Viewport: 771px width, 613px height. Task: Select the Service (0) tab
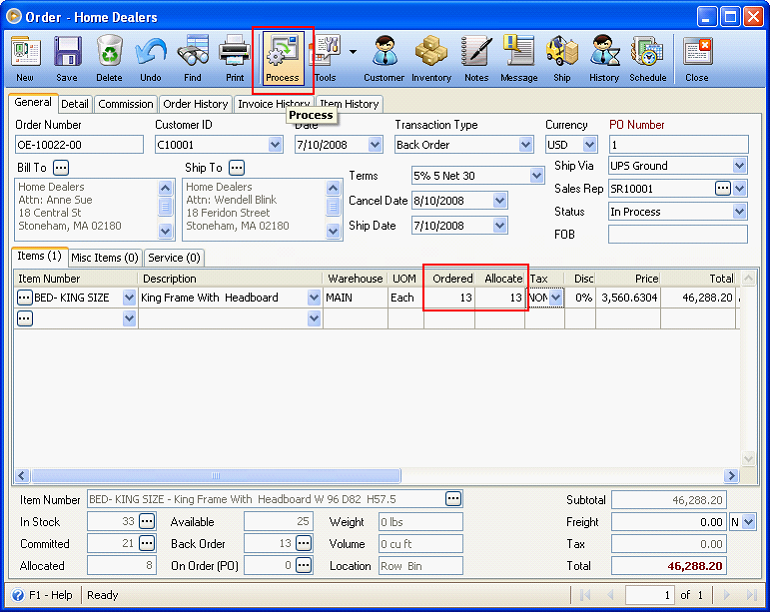174,258
